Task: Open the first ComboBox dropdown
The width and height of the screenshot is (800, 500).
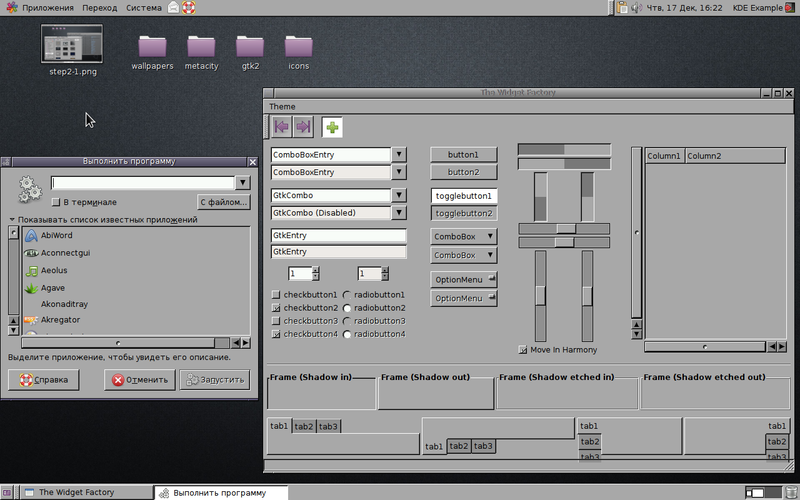Action: pyautogui.click(x=464, y=236)
